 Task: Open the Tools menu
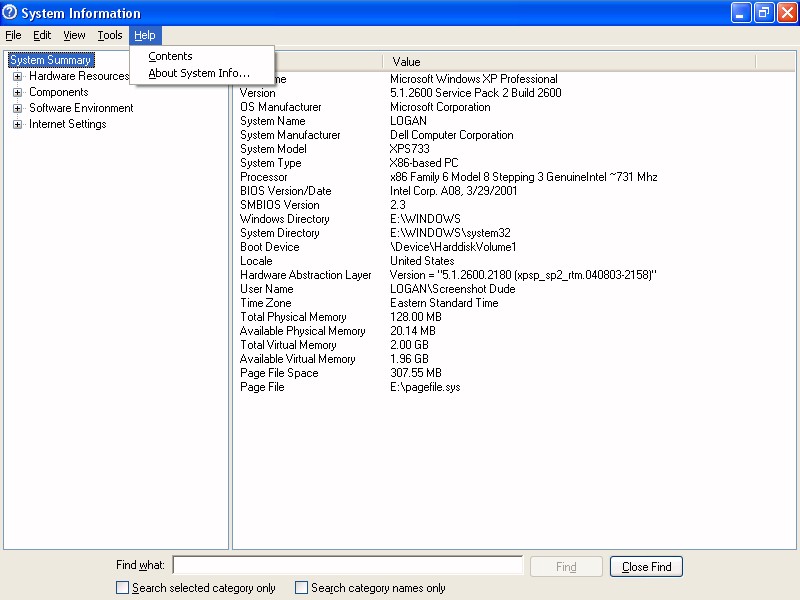pyautogui.click(x=110, y=35)
